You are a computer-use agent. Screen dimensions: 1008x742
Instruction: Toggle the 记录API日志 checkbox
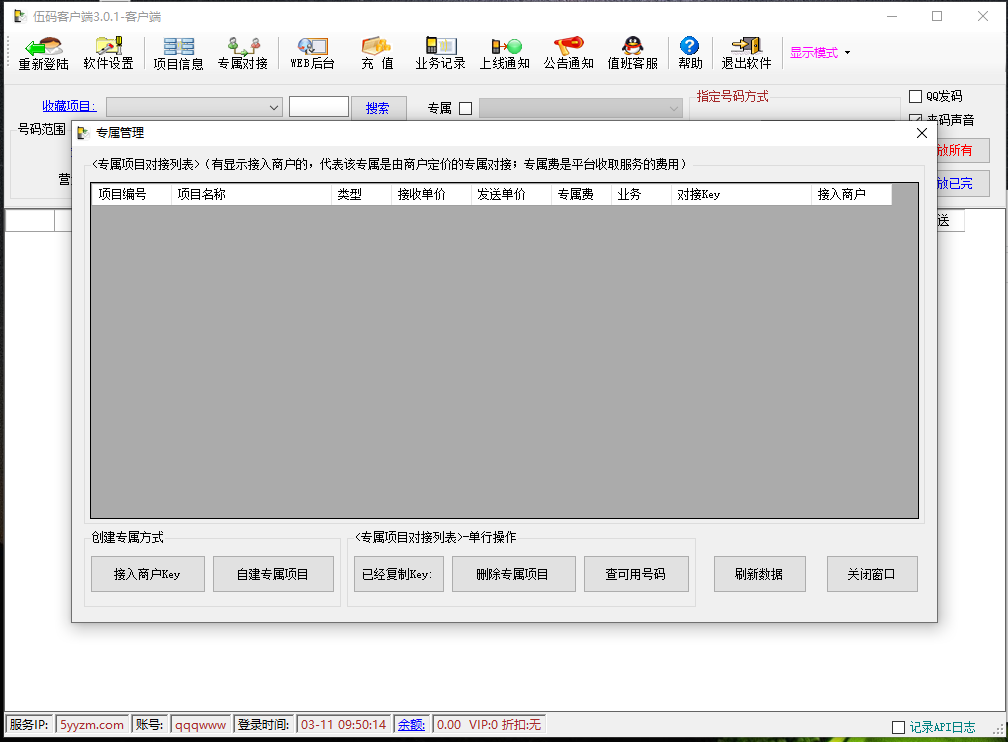(898, 727)
